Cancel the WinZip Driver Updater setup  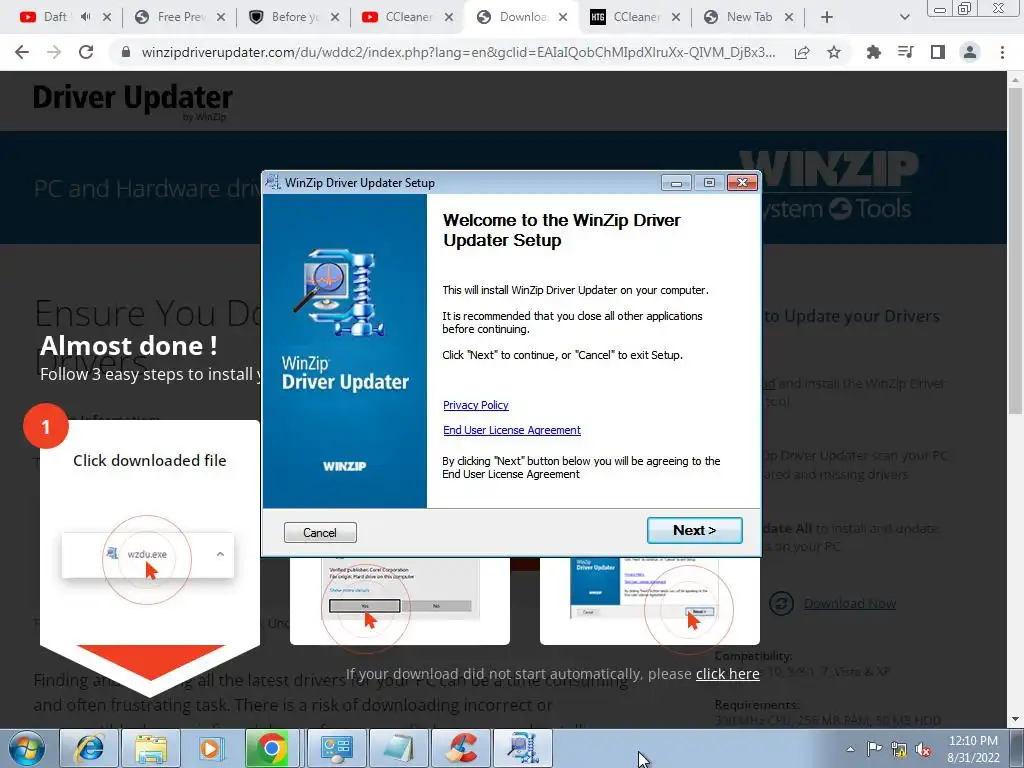(x=320, y=532)
